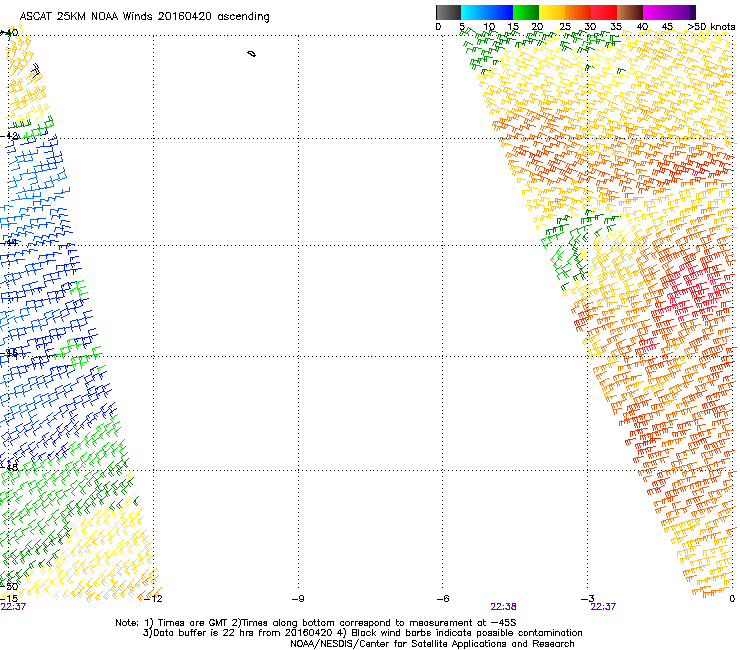Click the longitude label '-9'
The height and width of the screenshot is (650, 740).
pos(298,599)
